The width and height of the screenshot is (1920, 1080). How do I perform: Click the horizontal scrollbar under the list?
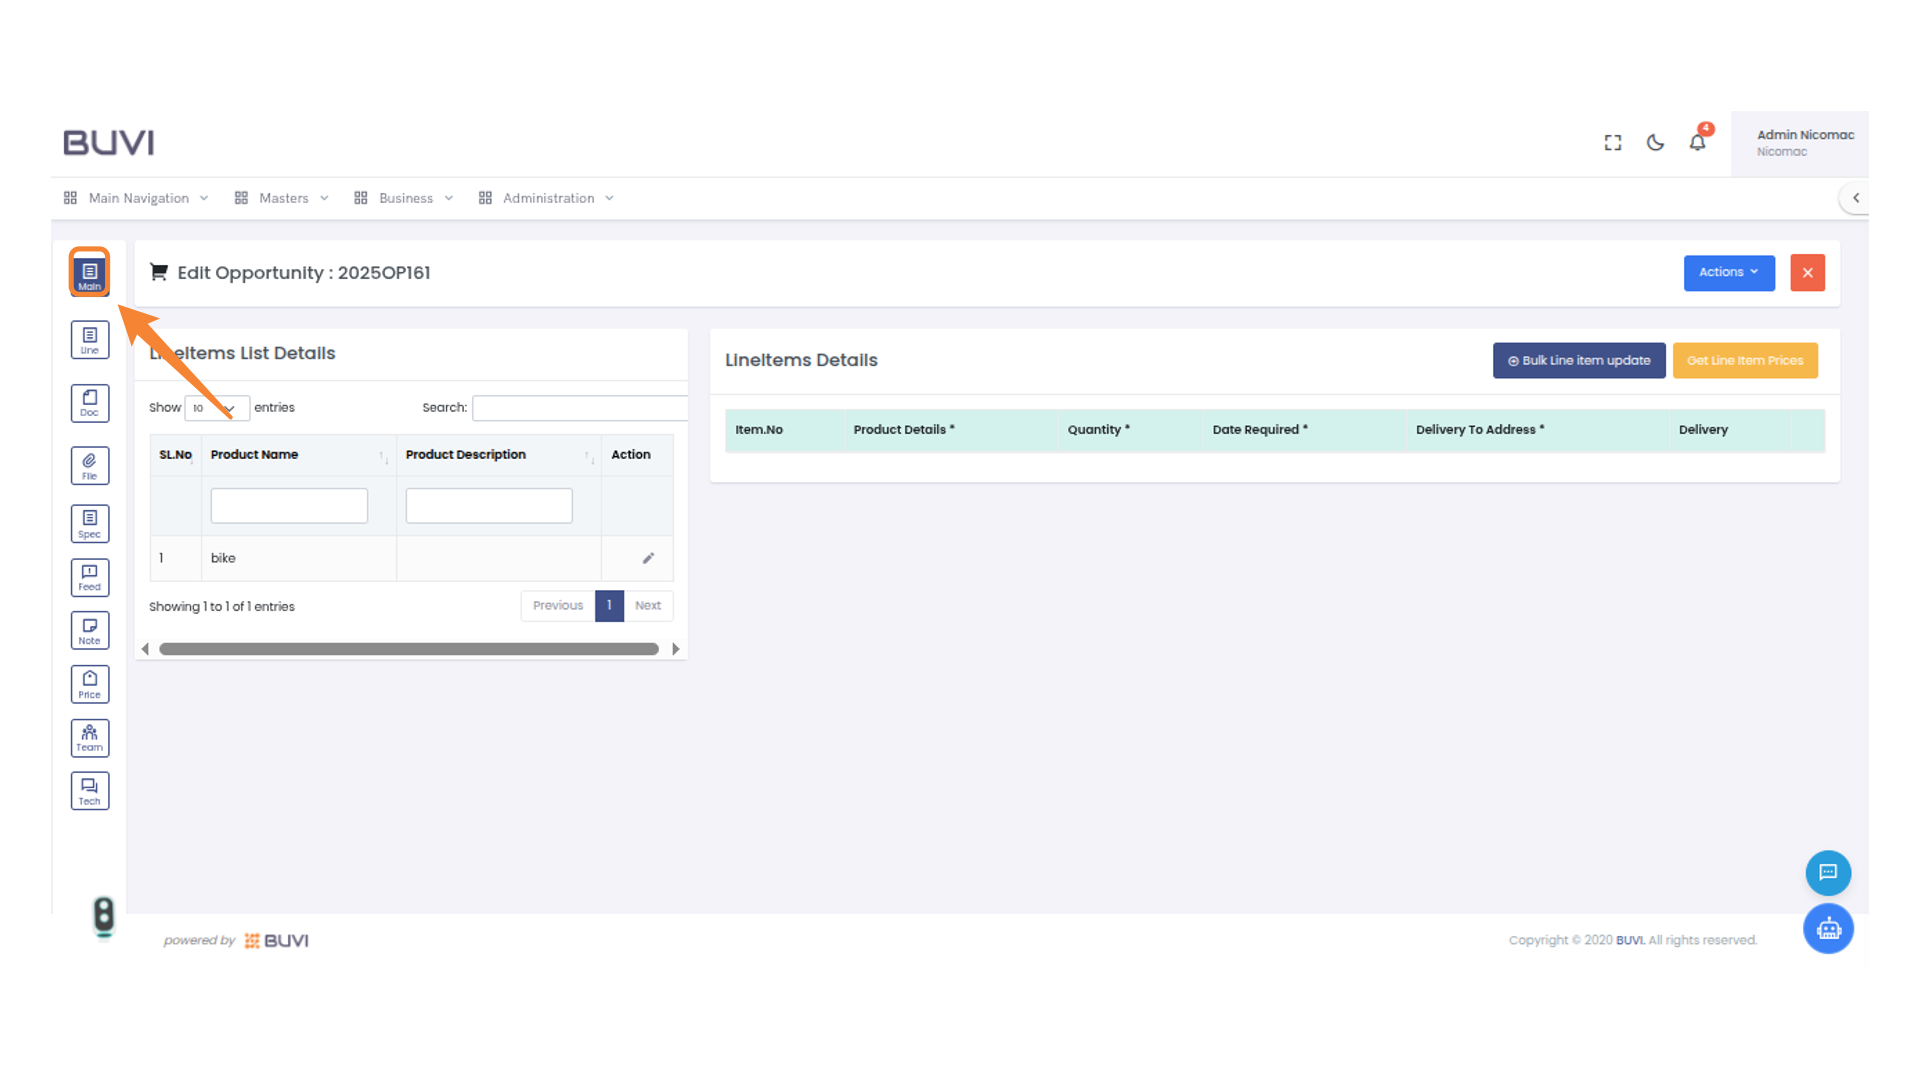coord(408,649)
